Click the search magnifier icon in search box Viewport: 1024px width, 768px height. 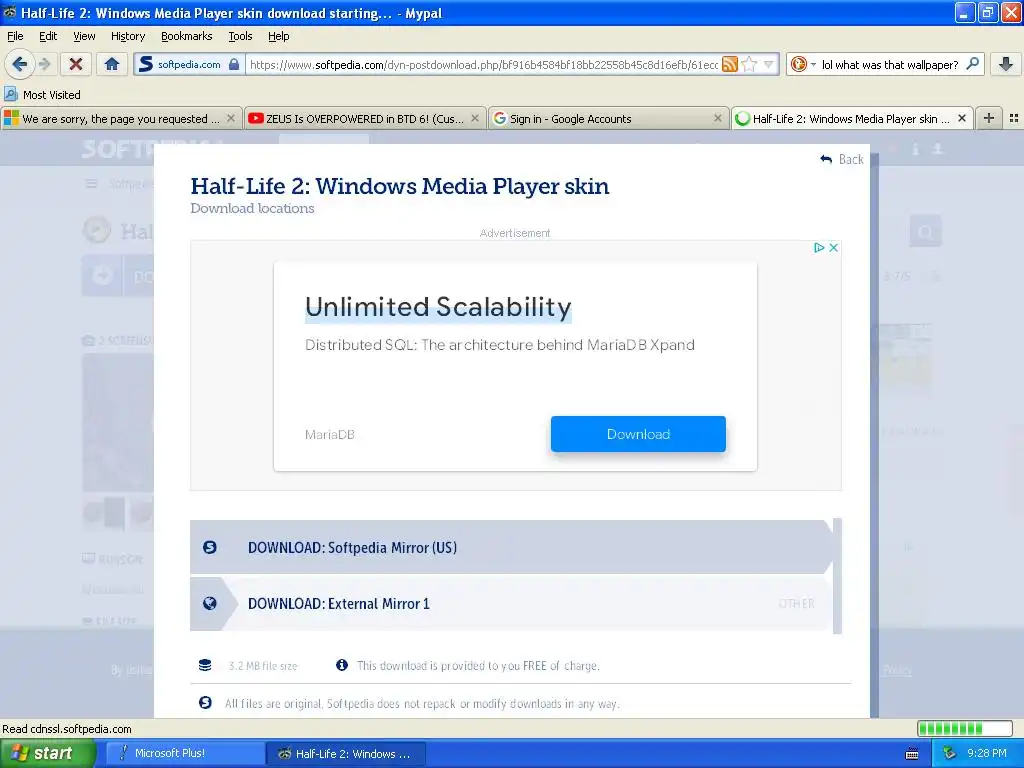pyautogui.click(x=972, y=64)
